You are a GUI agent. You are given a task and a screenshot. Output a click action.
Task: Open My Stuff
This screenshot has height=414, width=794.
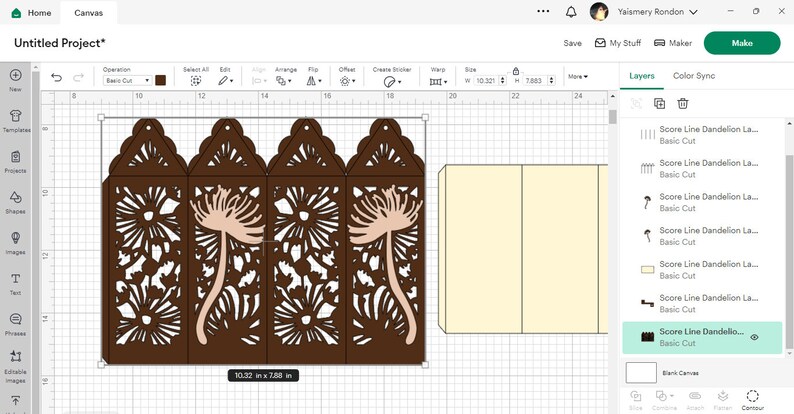click(618, 43)
